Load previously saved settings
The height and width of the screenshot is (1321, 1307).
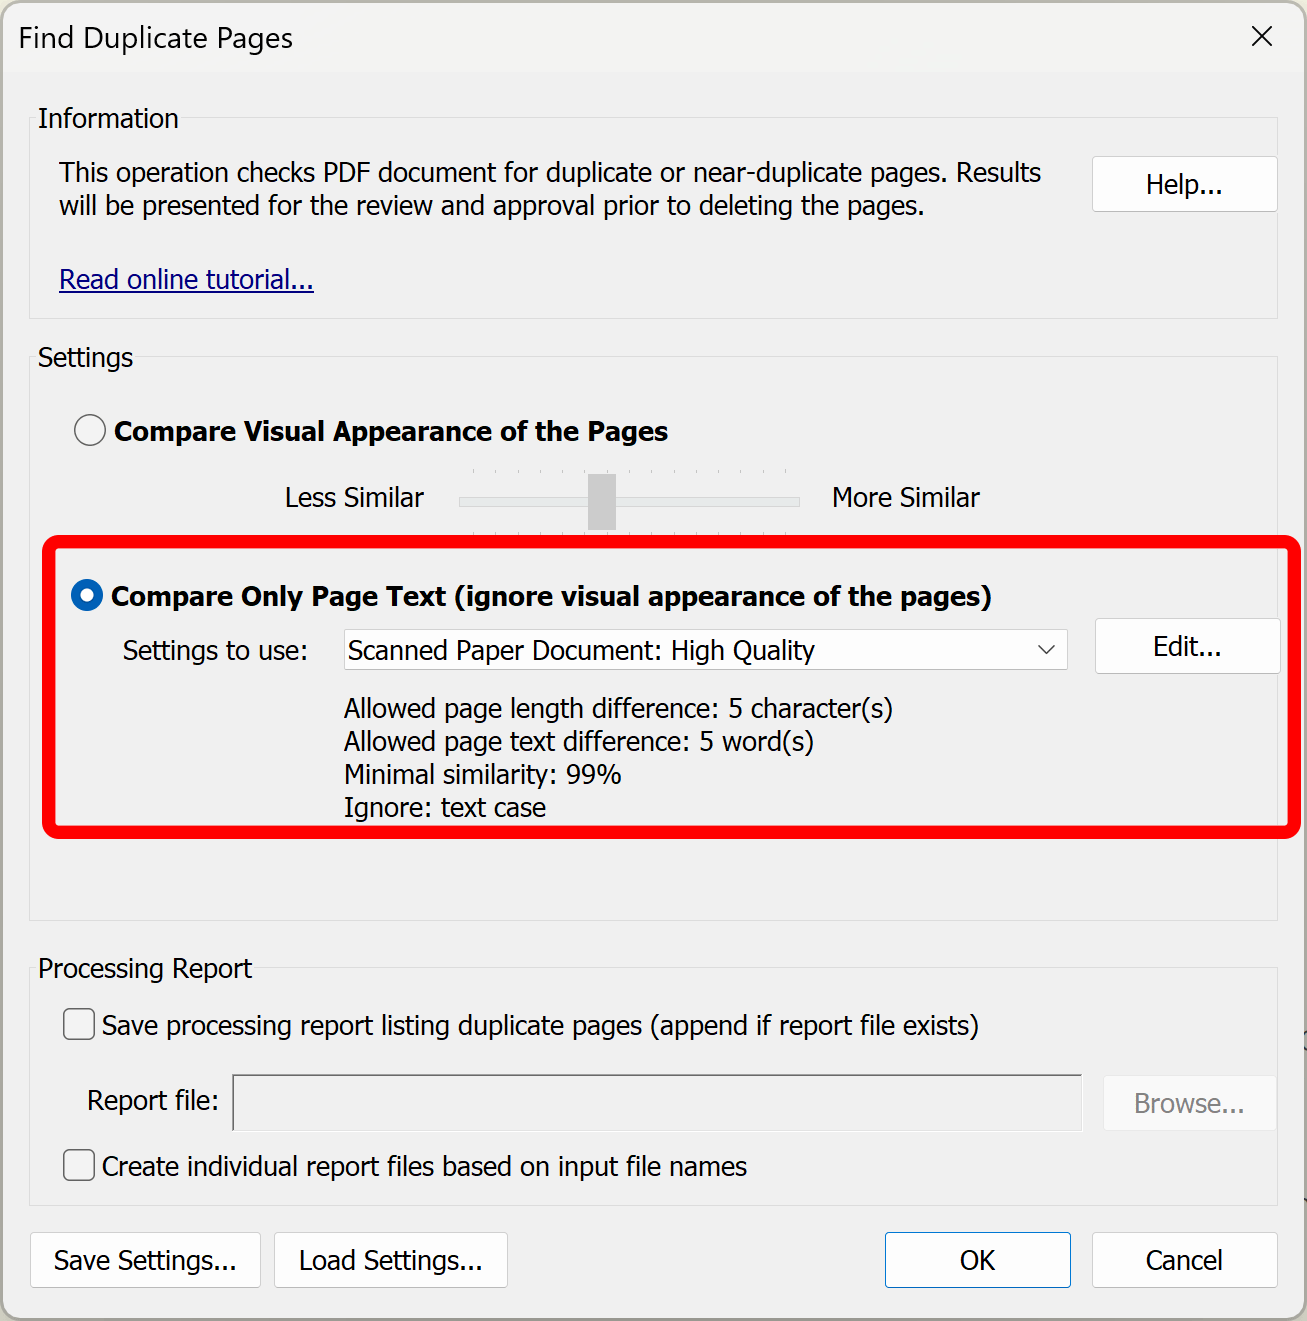(x=390, y=1260)
